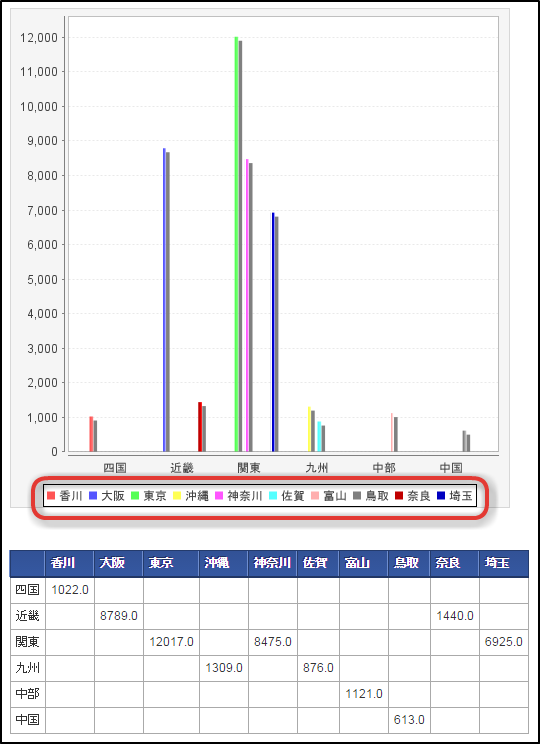Select the 埼玉 legend label
Image resolution: width=540 pixels, height=744 pixels.
pos(461,496)
